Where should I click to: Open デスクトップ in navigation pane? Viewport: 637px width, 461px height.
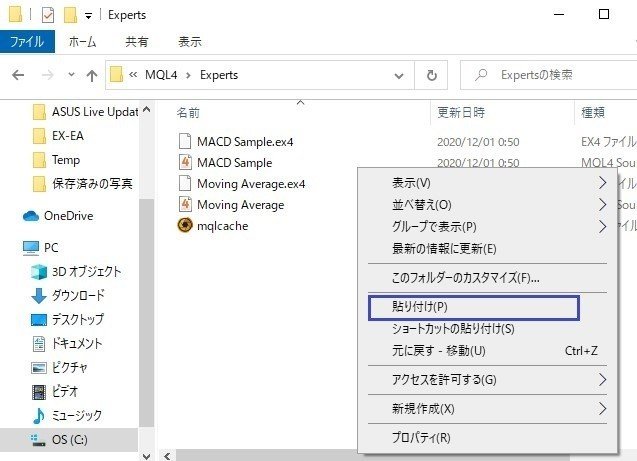coord(68,320)
